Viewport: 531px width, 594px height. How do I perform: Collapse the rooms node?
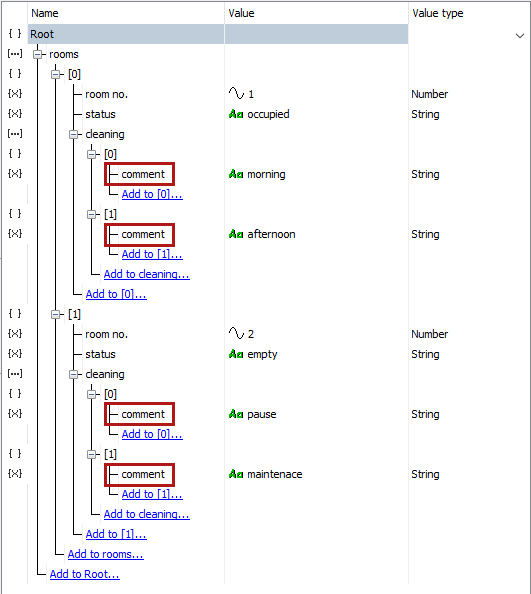[x=37, y=55]
